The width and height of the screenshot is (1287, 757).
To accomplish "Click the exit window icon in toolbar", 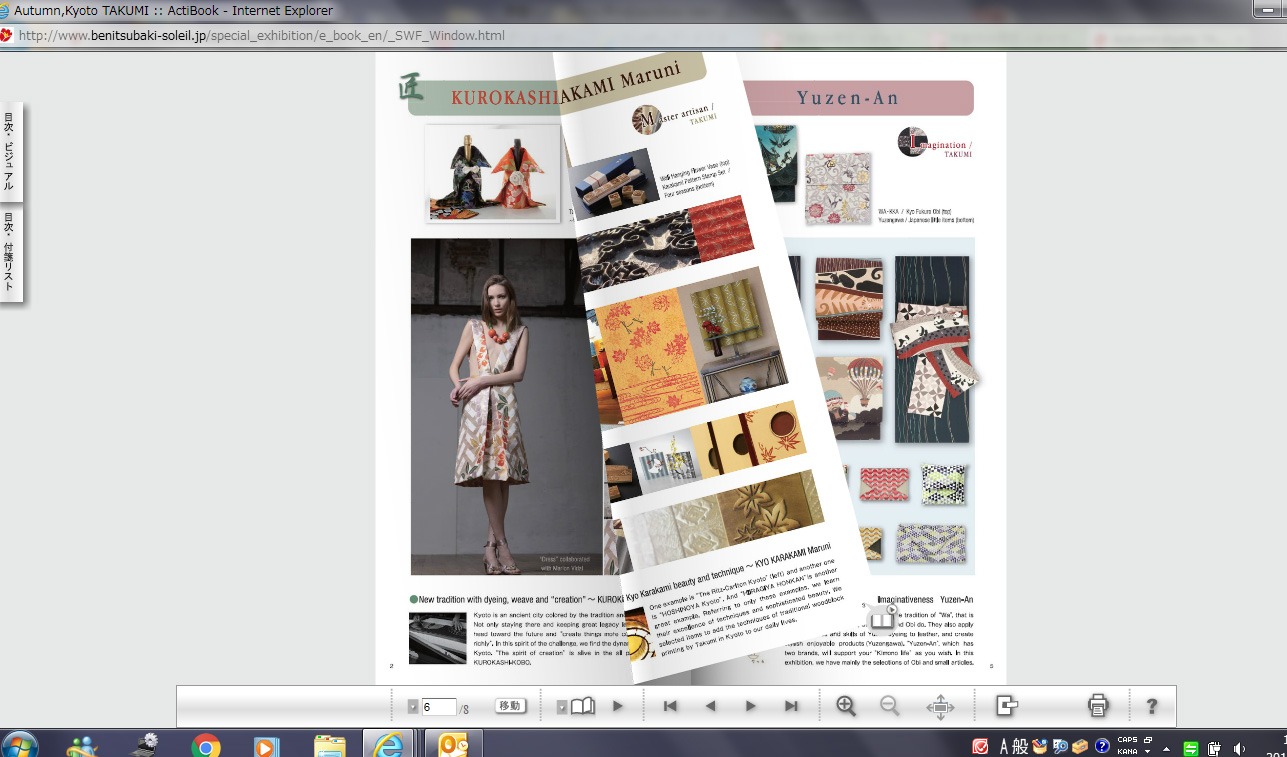I will pos(1006,706).
